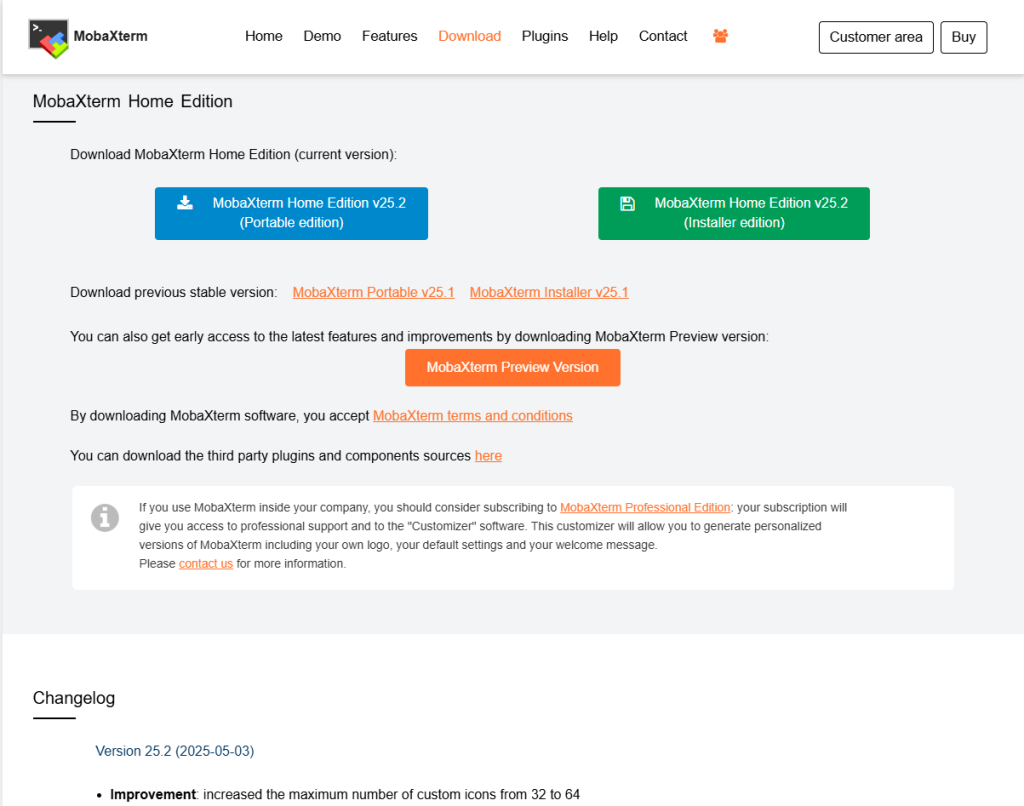Click the download arrow icon on Portable button
The image size is (1024, 806).
point(185,203)
